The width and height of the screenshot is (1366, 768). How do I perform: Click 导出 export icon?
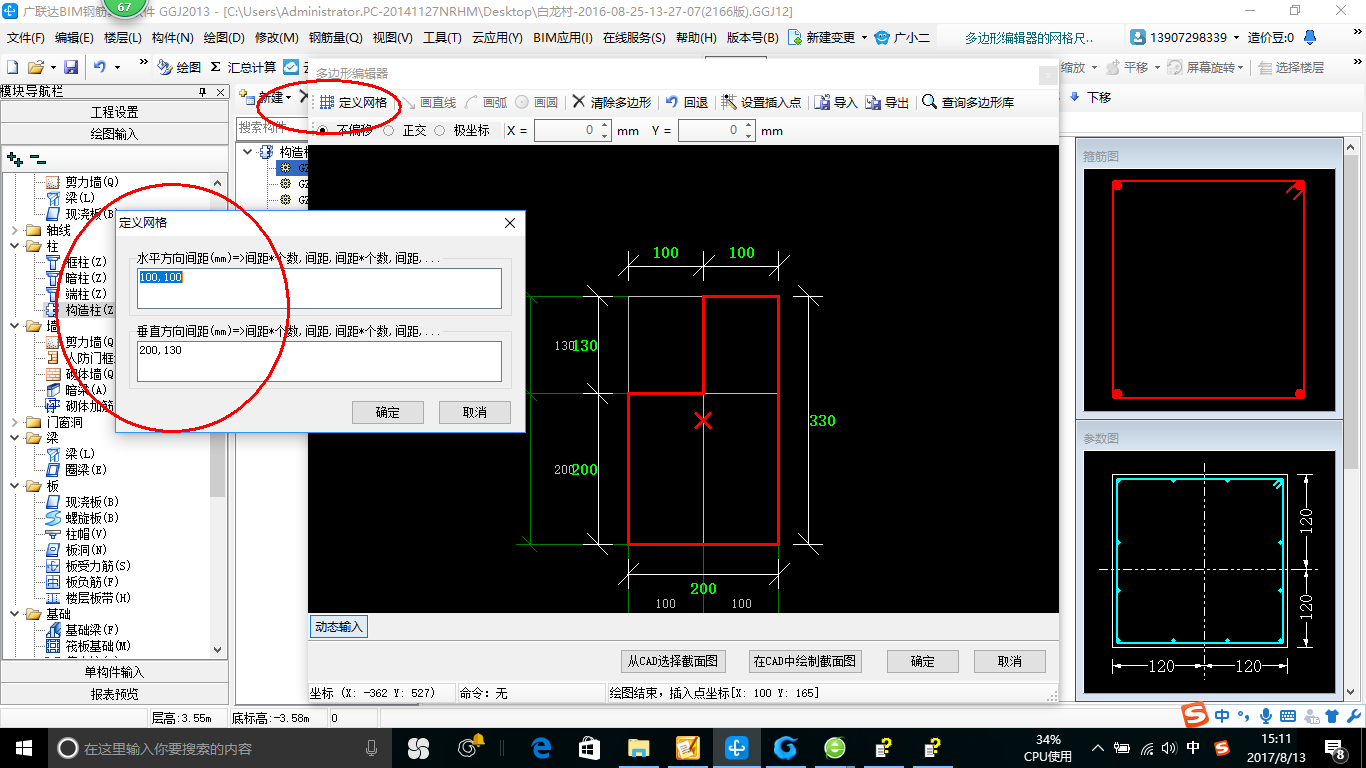point(887,102)
